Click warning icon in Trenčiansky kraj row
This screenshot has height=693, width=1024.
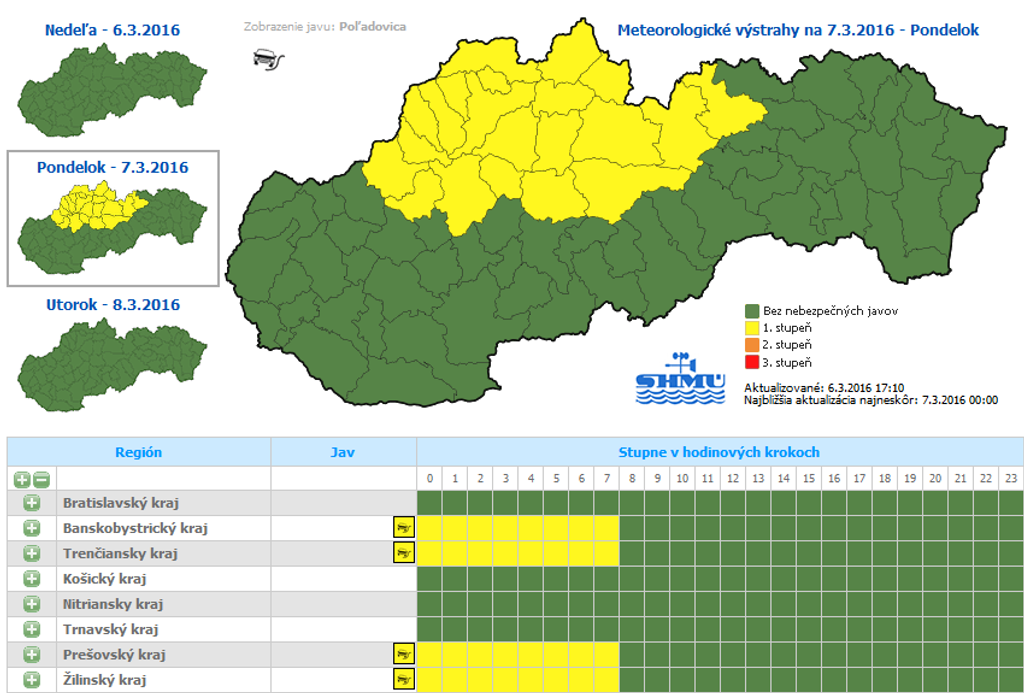[404, 552]
